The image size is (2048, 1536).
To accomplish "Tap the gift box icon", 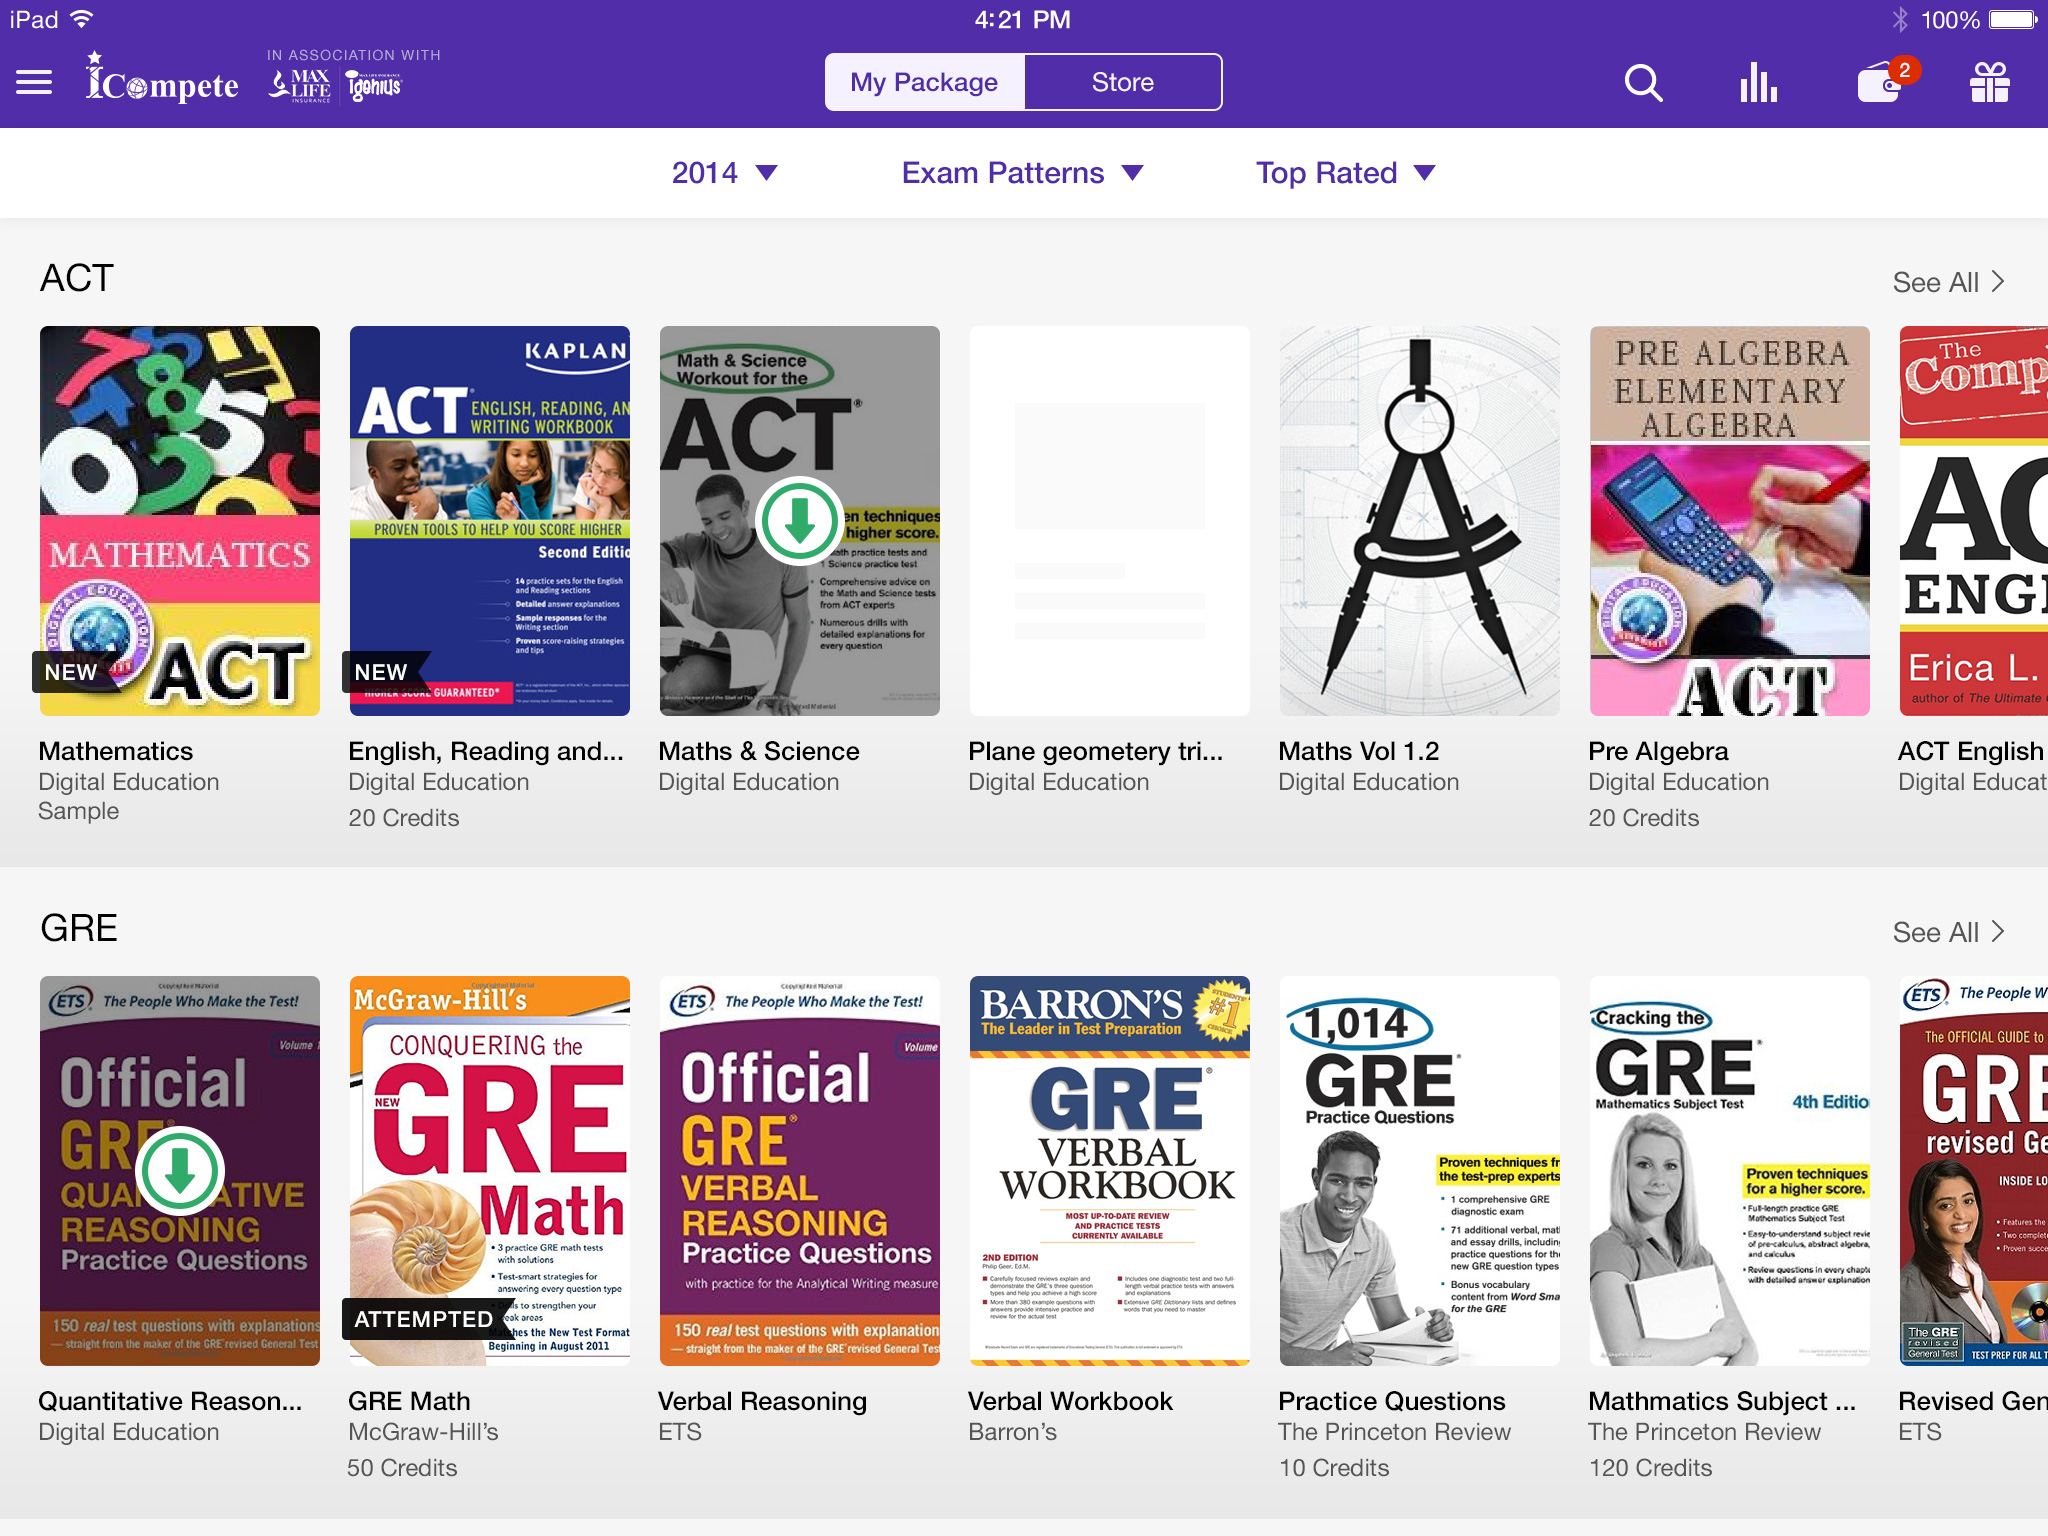I will 1989,83.
